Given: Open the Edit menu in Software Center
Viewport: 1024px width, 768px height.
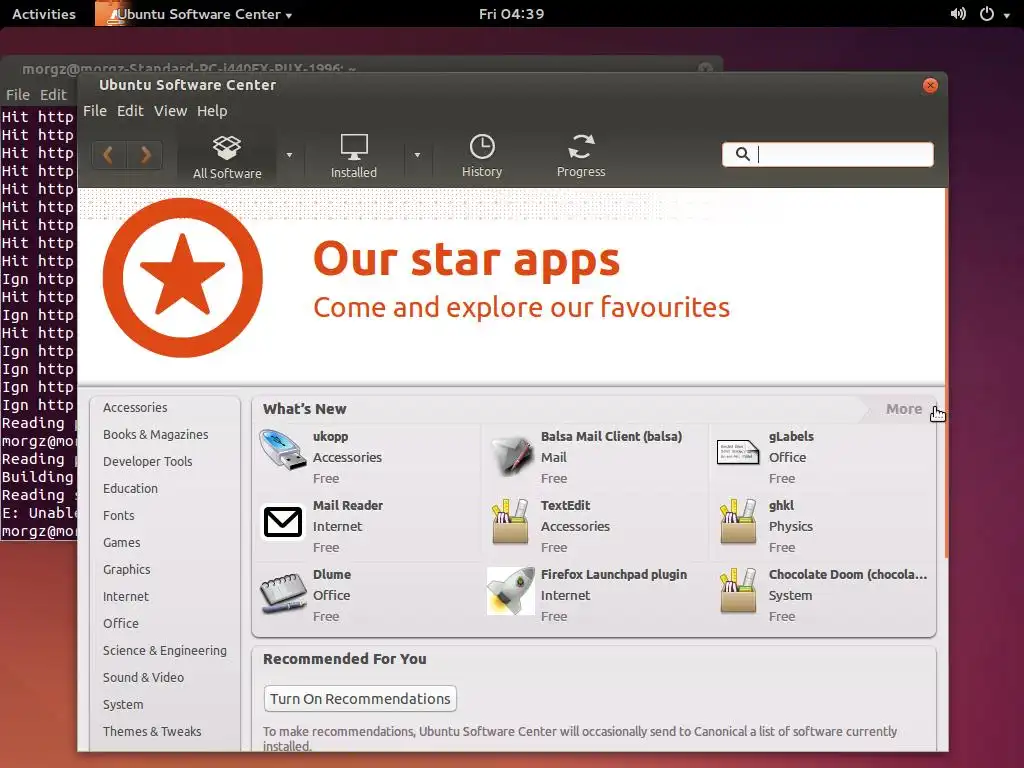Looking at the screenshot, I should pos(130,111).
